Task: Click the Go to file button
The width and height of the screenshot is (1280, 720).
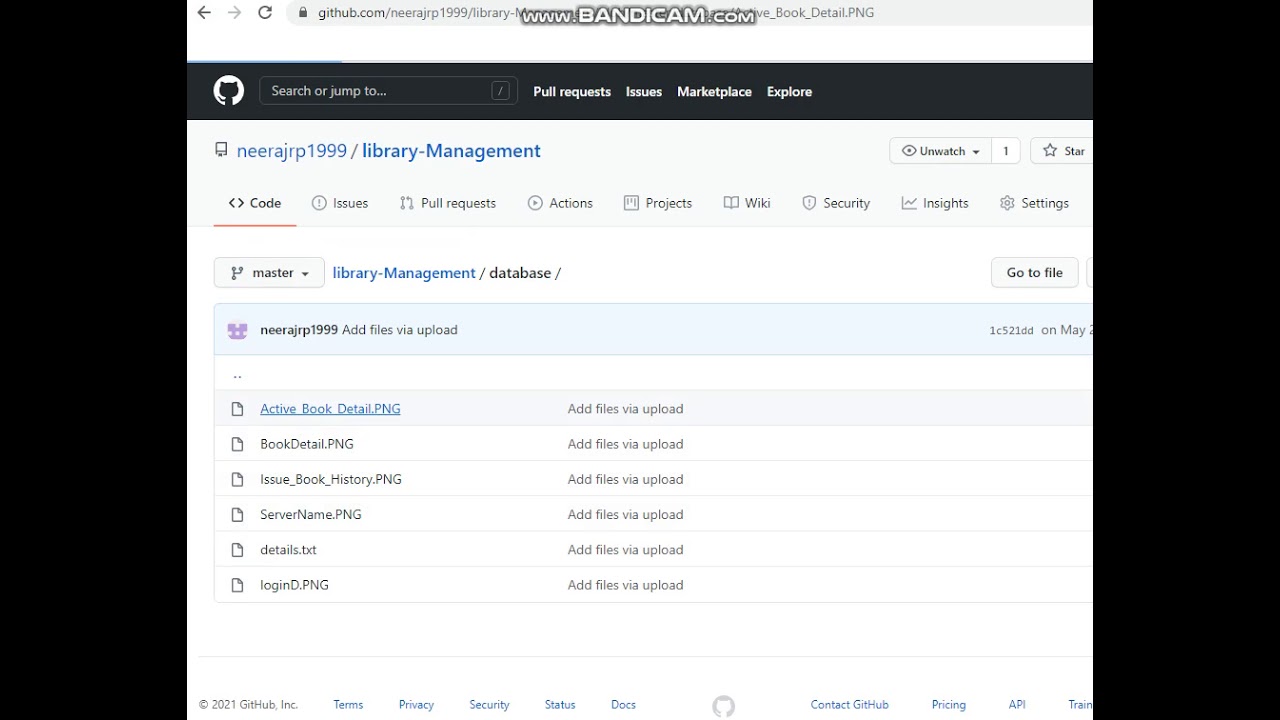Action: pyautogui.click(x=1035, y=273)
